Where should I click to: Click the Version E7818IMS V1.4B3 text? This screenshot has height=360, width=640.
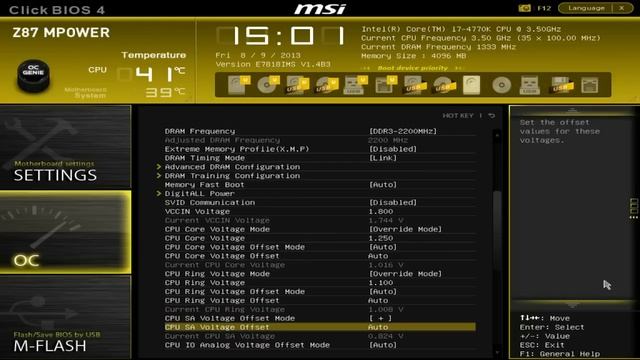coord(273,64)
